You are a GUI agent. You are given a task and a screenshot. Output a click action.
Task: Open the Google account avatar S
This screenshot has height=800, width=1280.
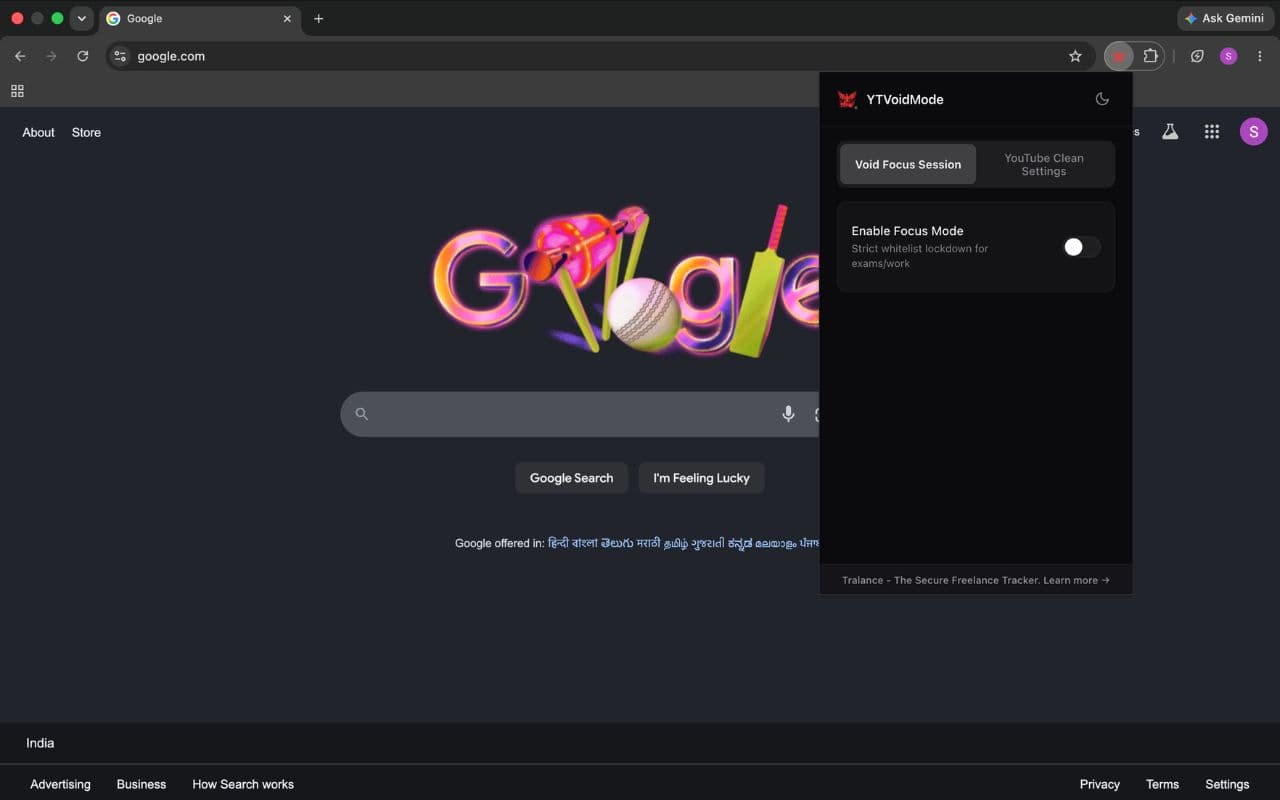tap(1254, 131)
